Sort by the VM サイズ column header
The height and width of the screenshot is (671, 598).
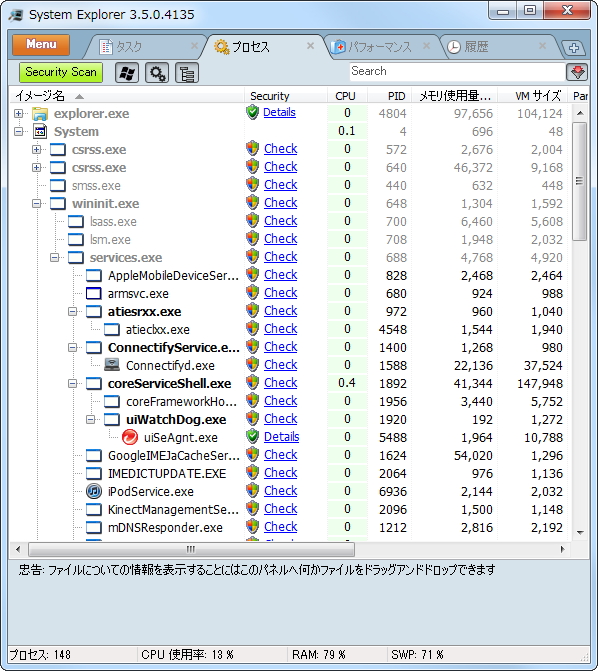pyautogui.click(x=533, y=96)
